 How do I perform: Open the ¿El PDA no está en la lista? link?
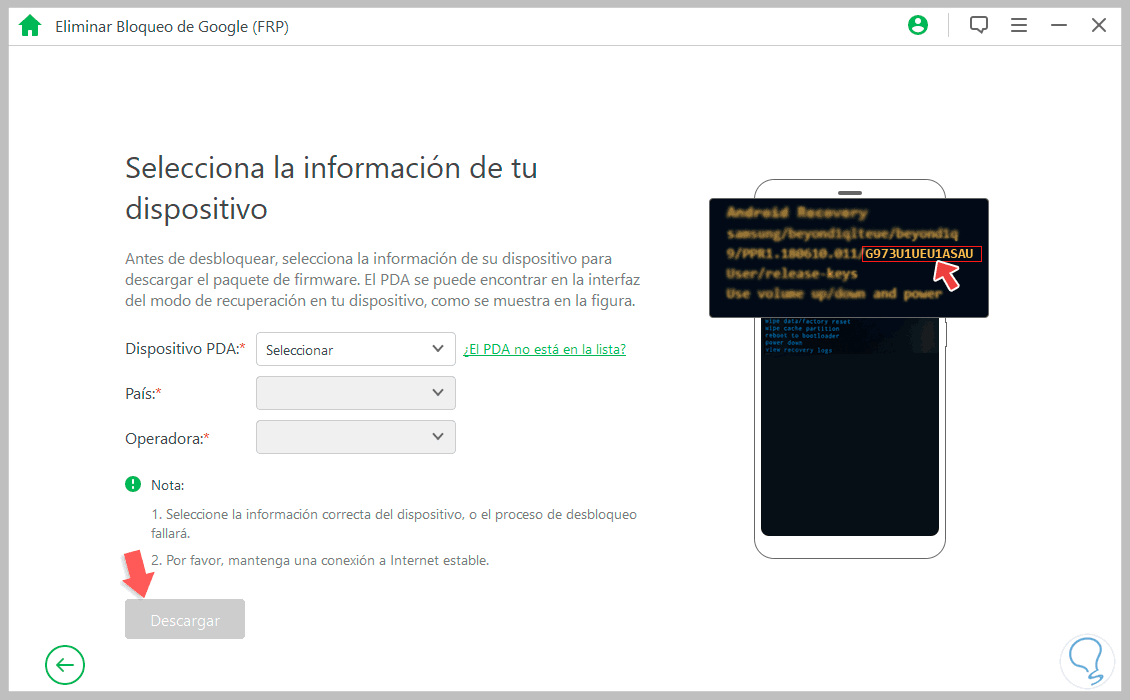pos(544,349)
